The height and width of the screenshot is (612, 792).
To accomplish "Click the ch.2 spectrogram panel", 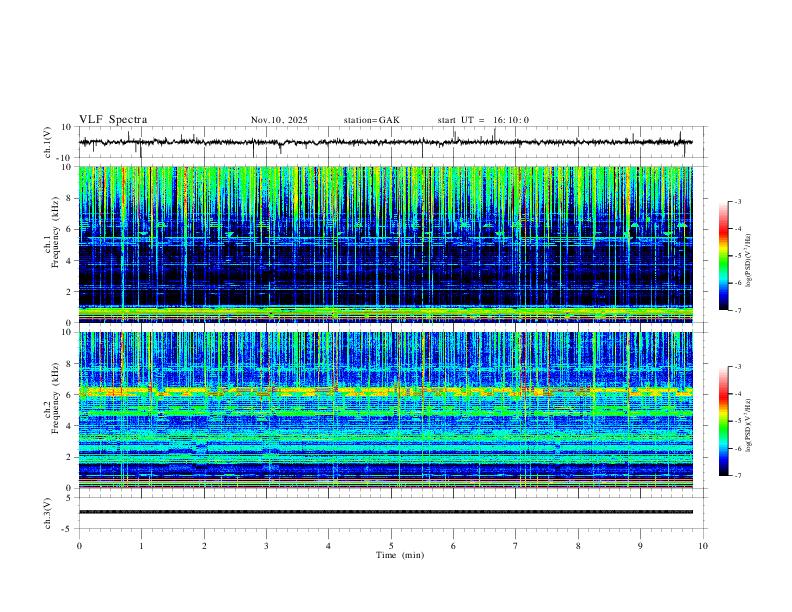I will click(385, 410).
